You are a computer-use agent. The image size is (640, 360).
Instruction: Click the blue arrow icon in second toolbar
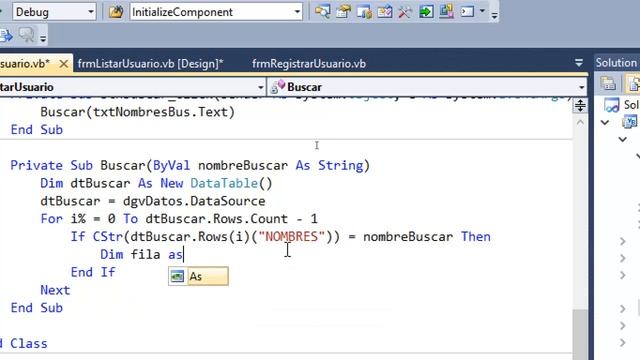[x=7, y=36]
